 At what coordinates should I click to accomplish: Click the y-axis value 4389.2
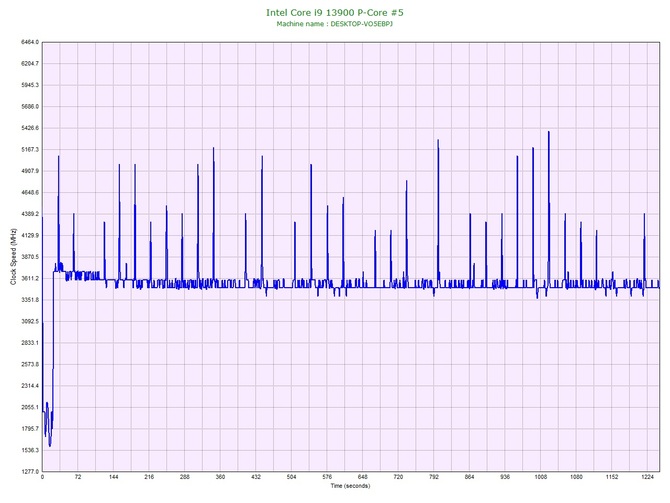pyautogui.click(x=30, y=214)
